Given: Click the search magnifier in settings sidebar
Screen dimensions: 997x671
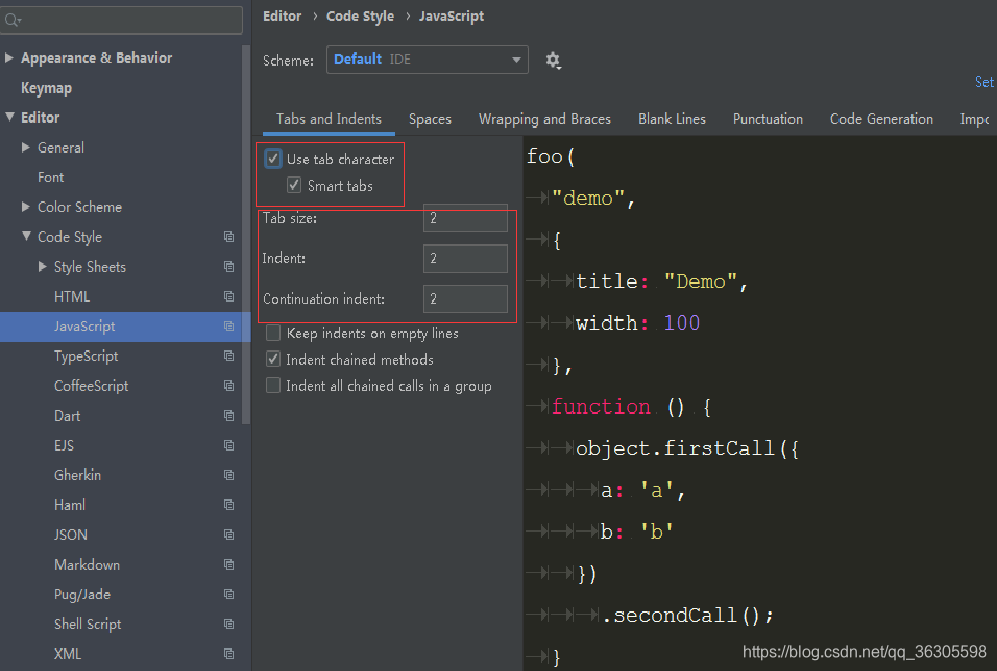Looking at the screenshot, I should pyautogui.click(x=10, y=19).
